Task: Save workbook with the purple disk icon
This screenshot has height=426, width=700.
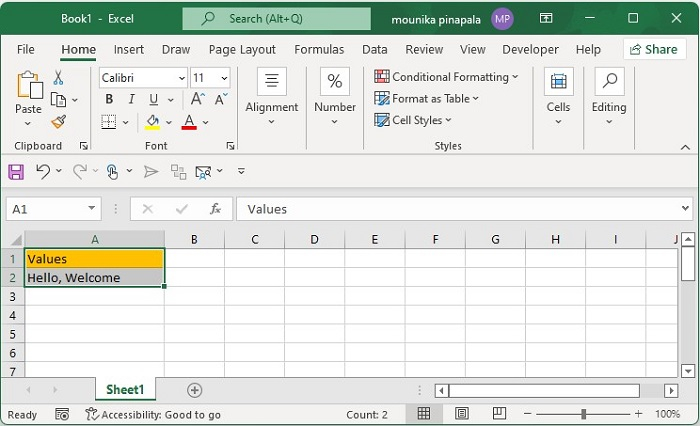Action: [16, 171]
